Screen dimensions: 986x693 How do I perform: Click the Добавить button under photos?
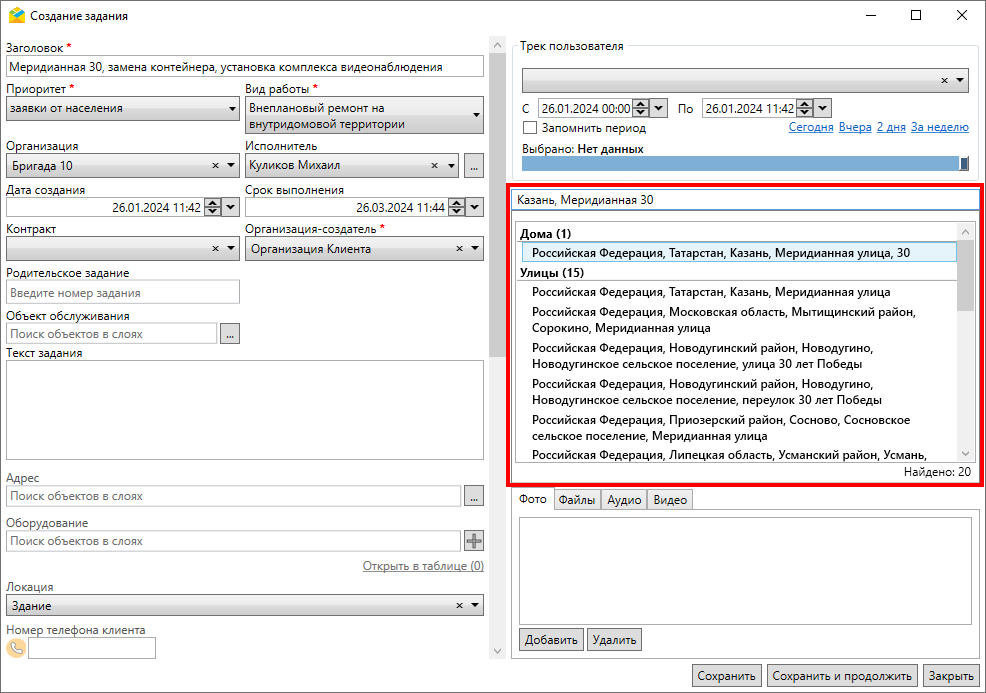pyautogui.click(x=550, y=640)
